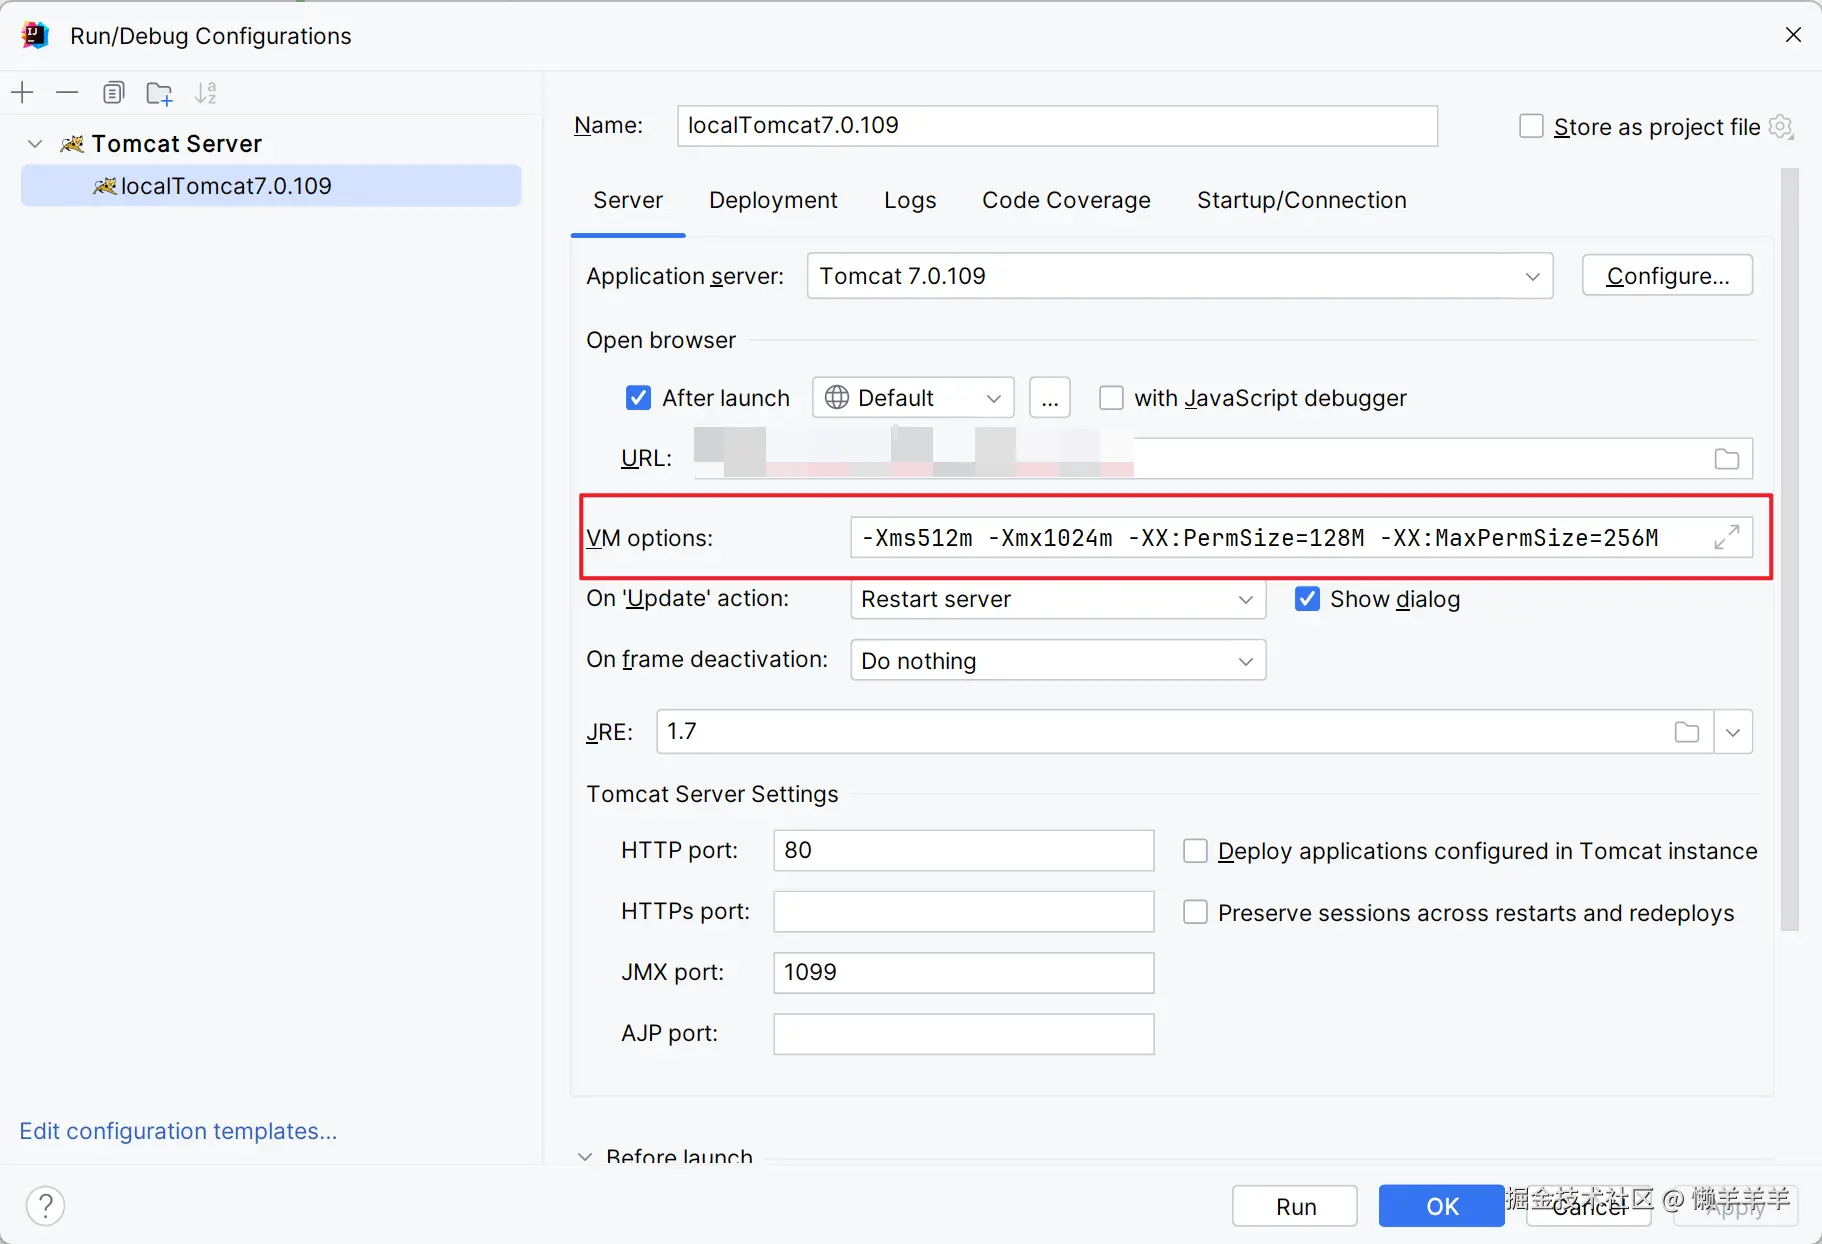The image size is (1822, 1244).
Task: Enable Store as project file
Action: click(x=1531, y=126)
